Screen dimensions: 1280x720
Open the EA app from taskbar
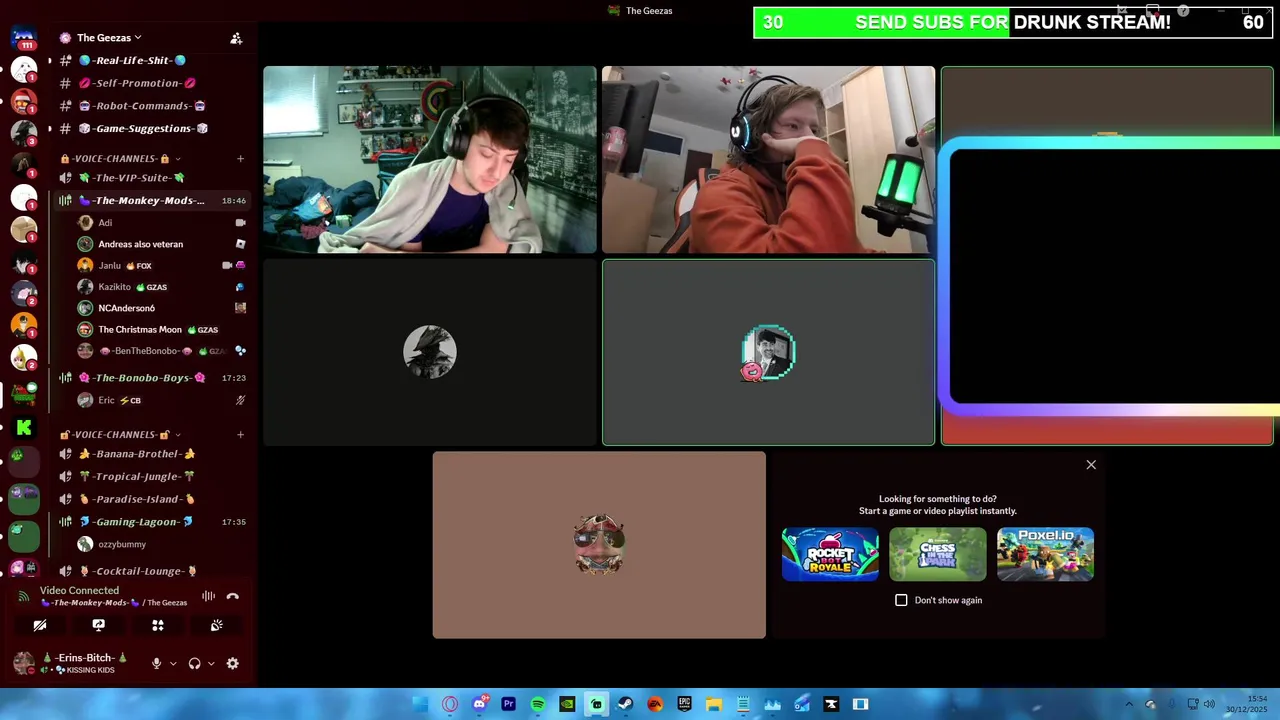(x=655, y=704)
